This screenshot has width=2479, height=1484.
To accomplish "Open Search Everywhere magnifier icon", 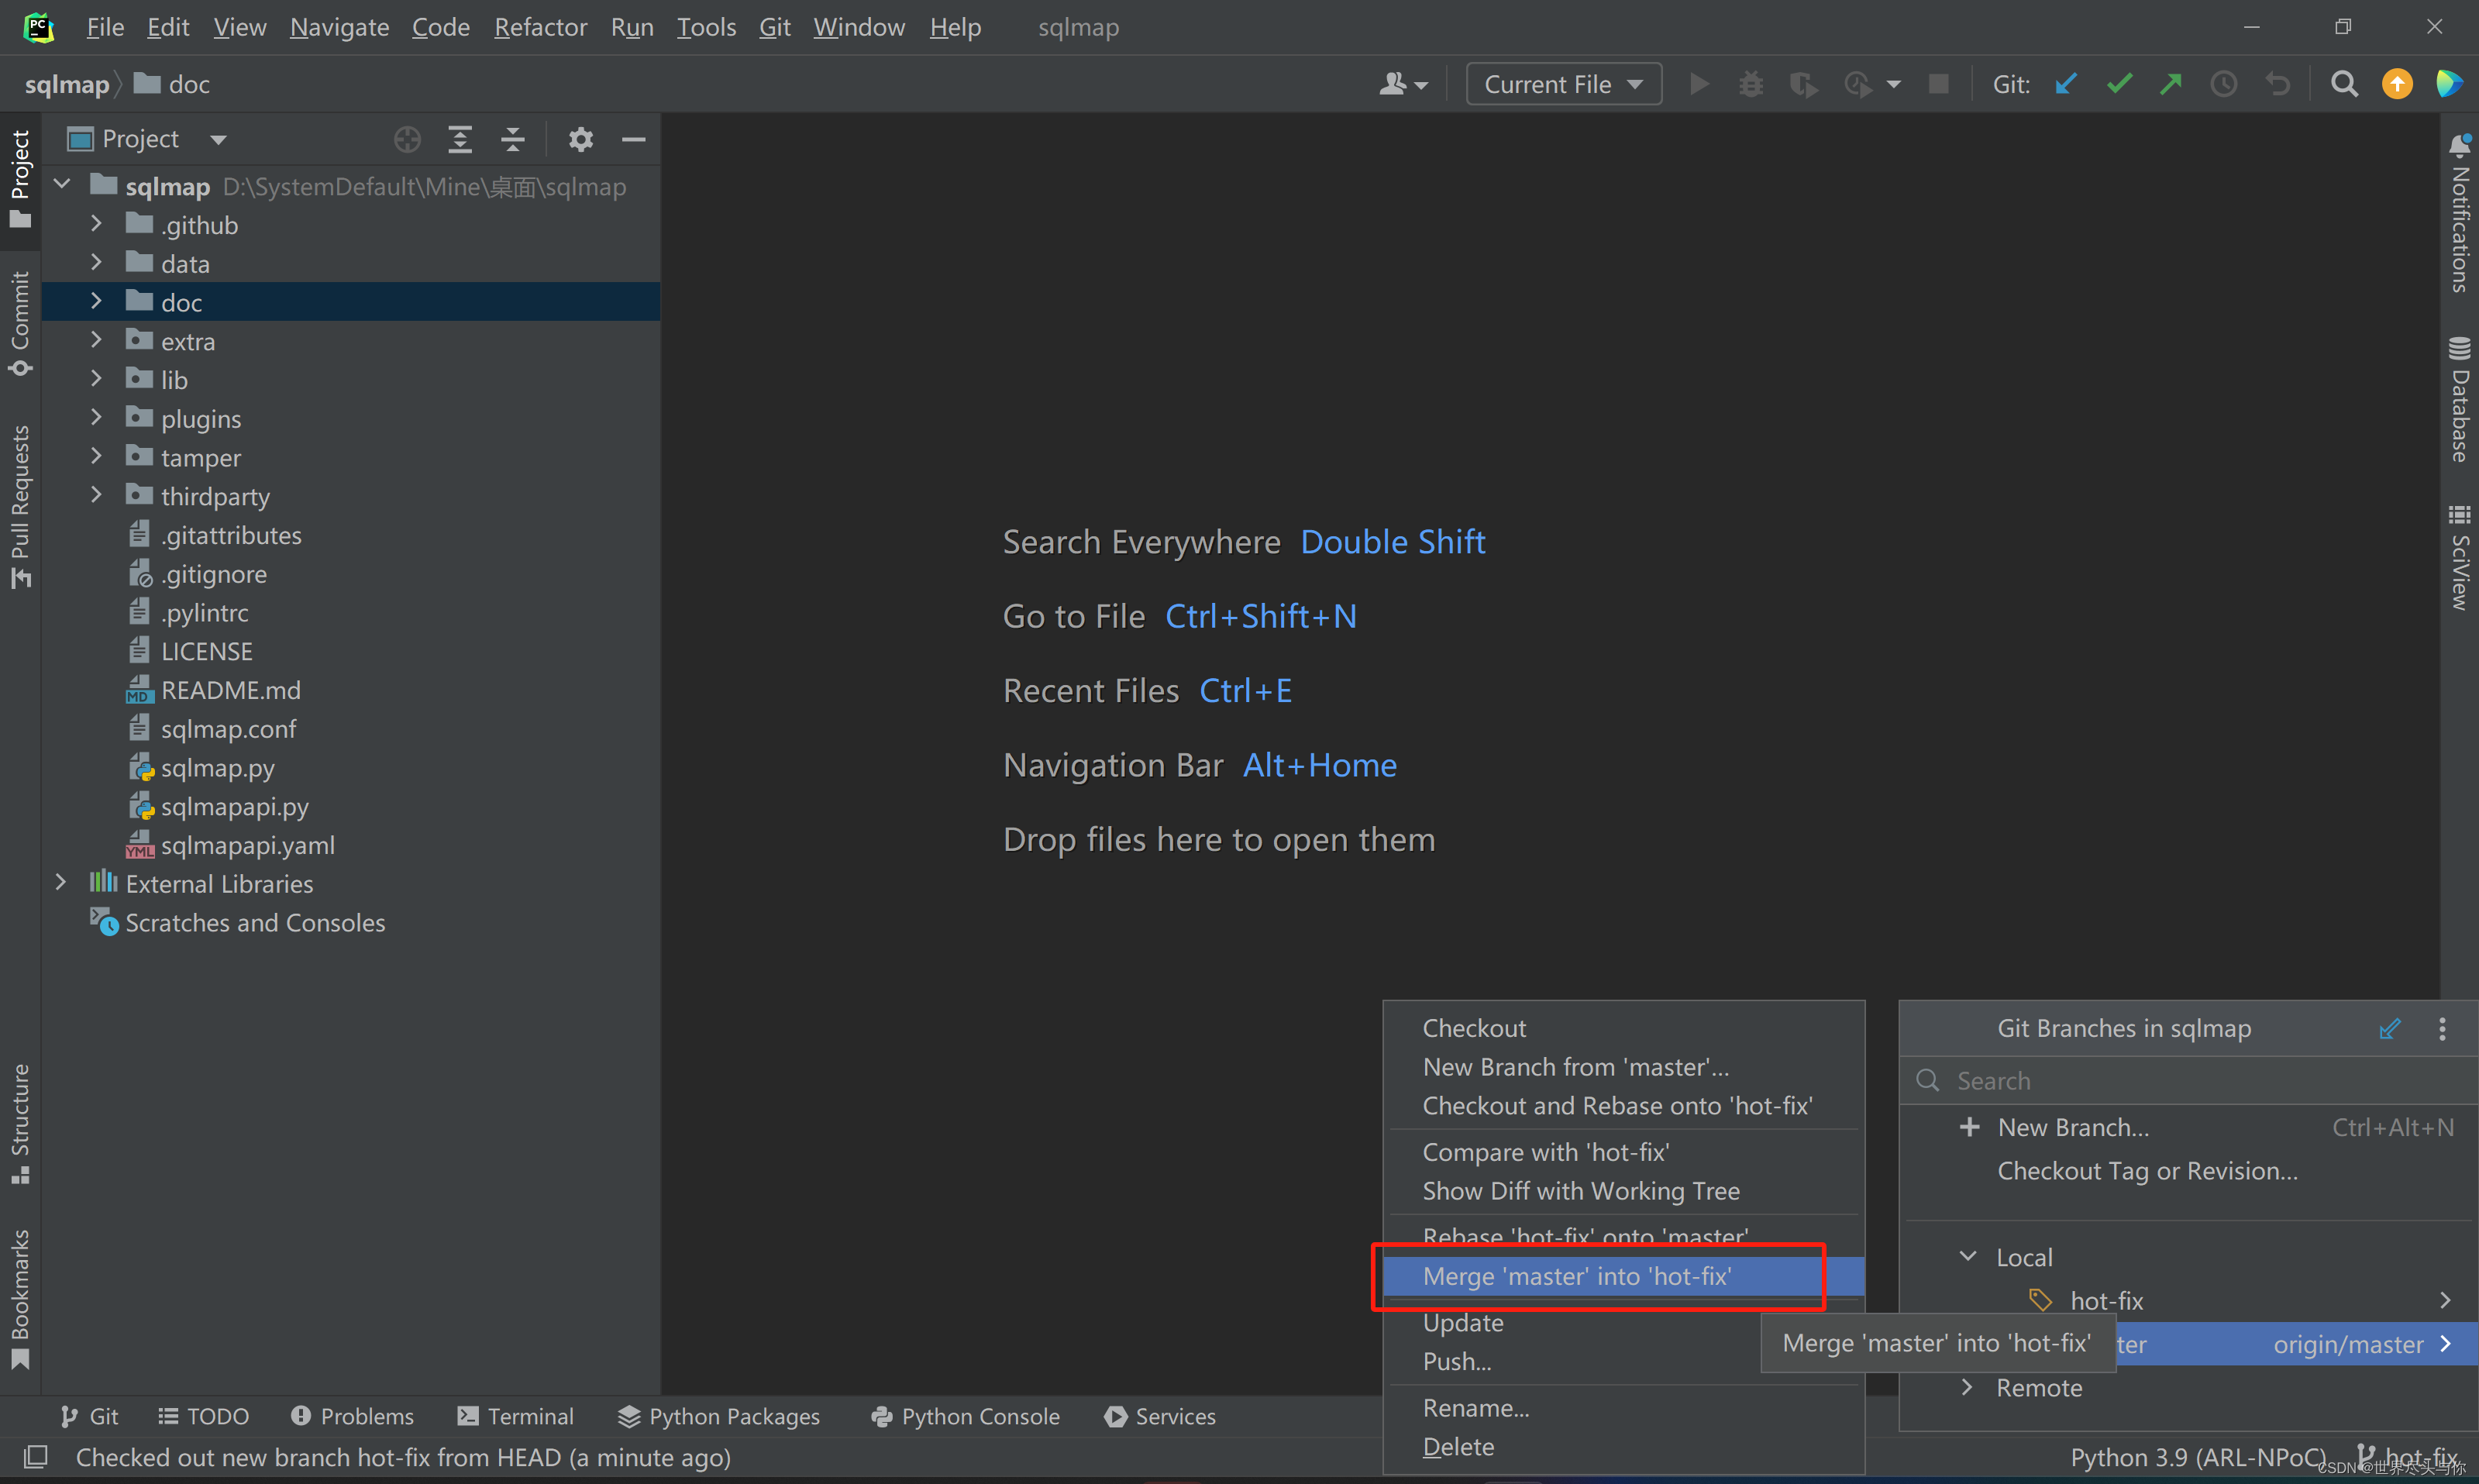I will tap(2344, 84).
